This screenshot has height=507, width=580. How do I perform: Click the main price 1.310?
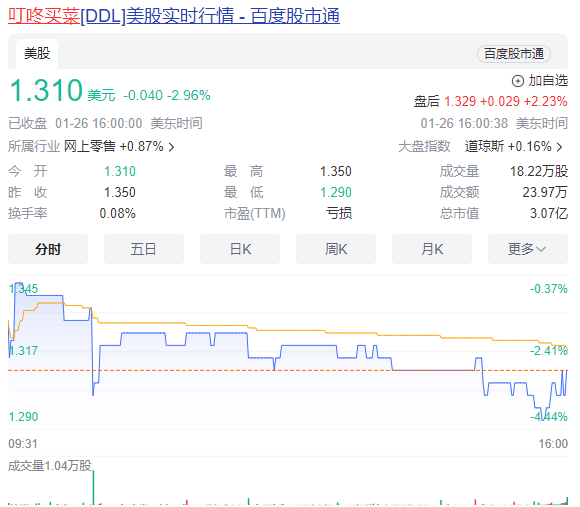point(46,90)
